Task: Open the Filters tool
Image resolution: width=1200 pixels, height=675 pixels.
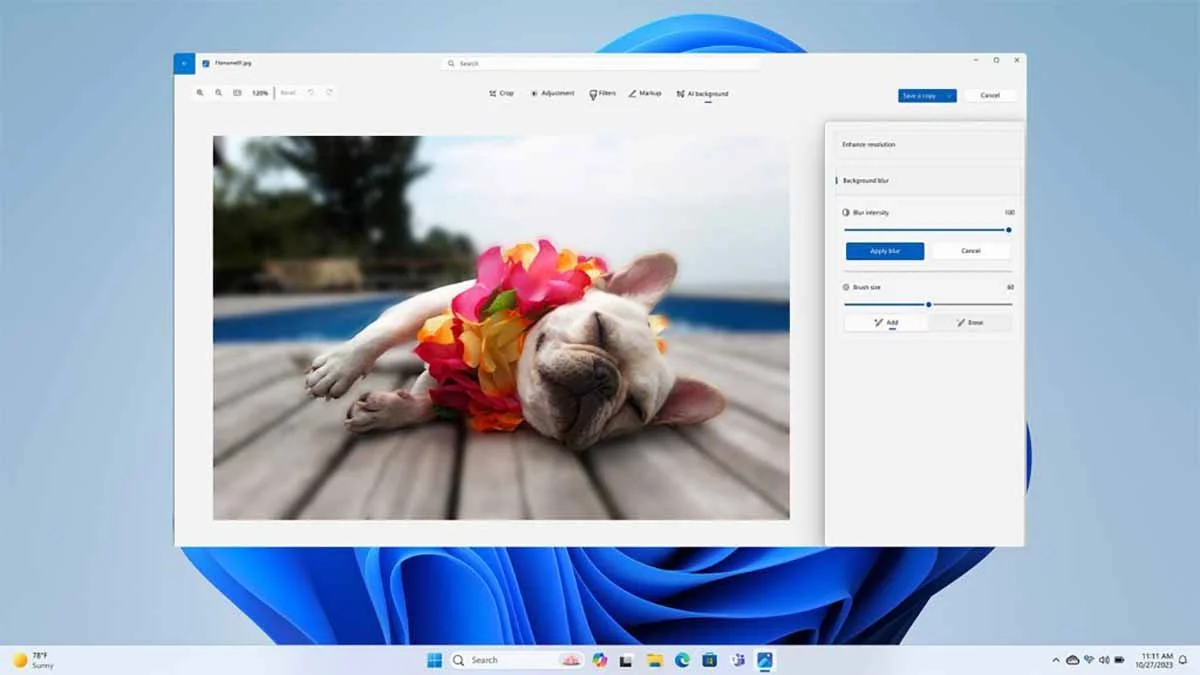Action: (602, 93)
